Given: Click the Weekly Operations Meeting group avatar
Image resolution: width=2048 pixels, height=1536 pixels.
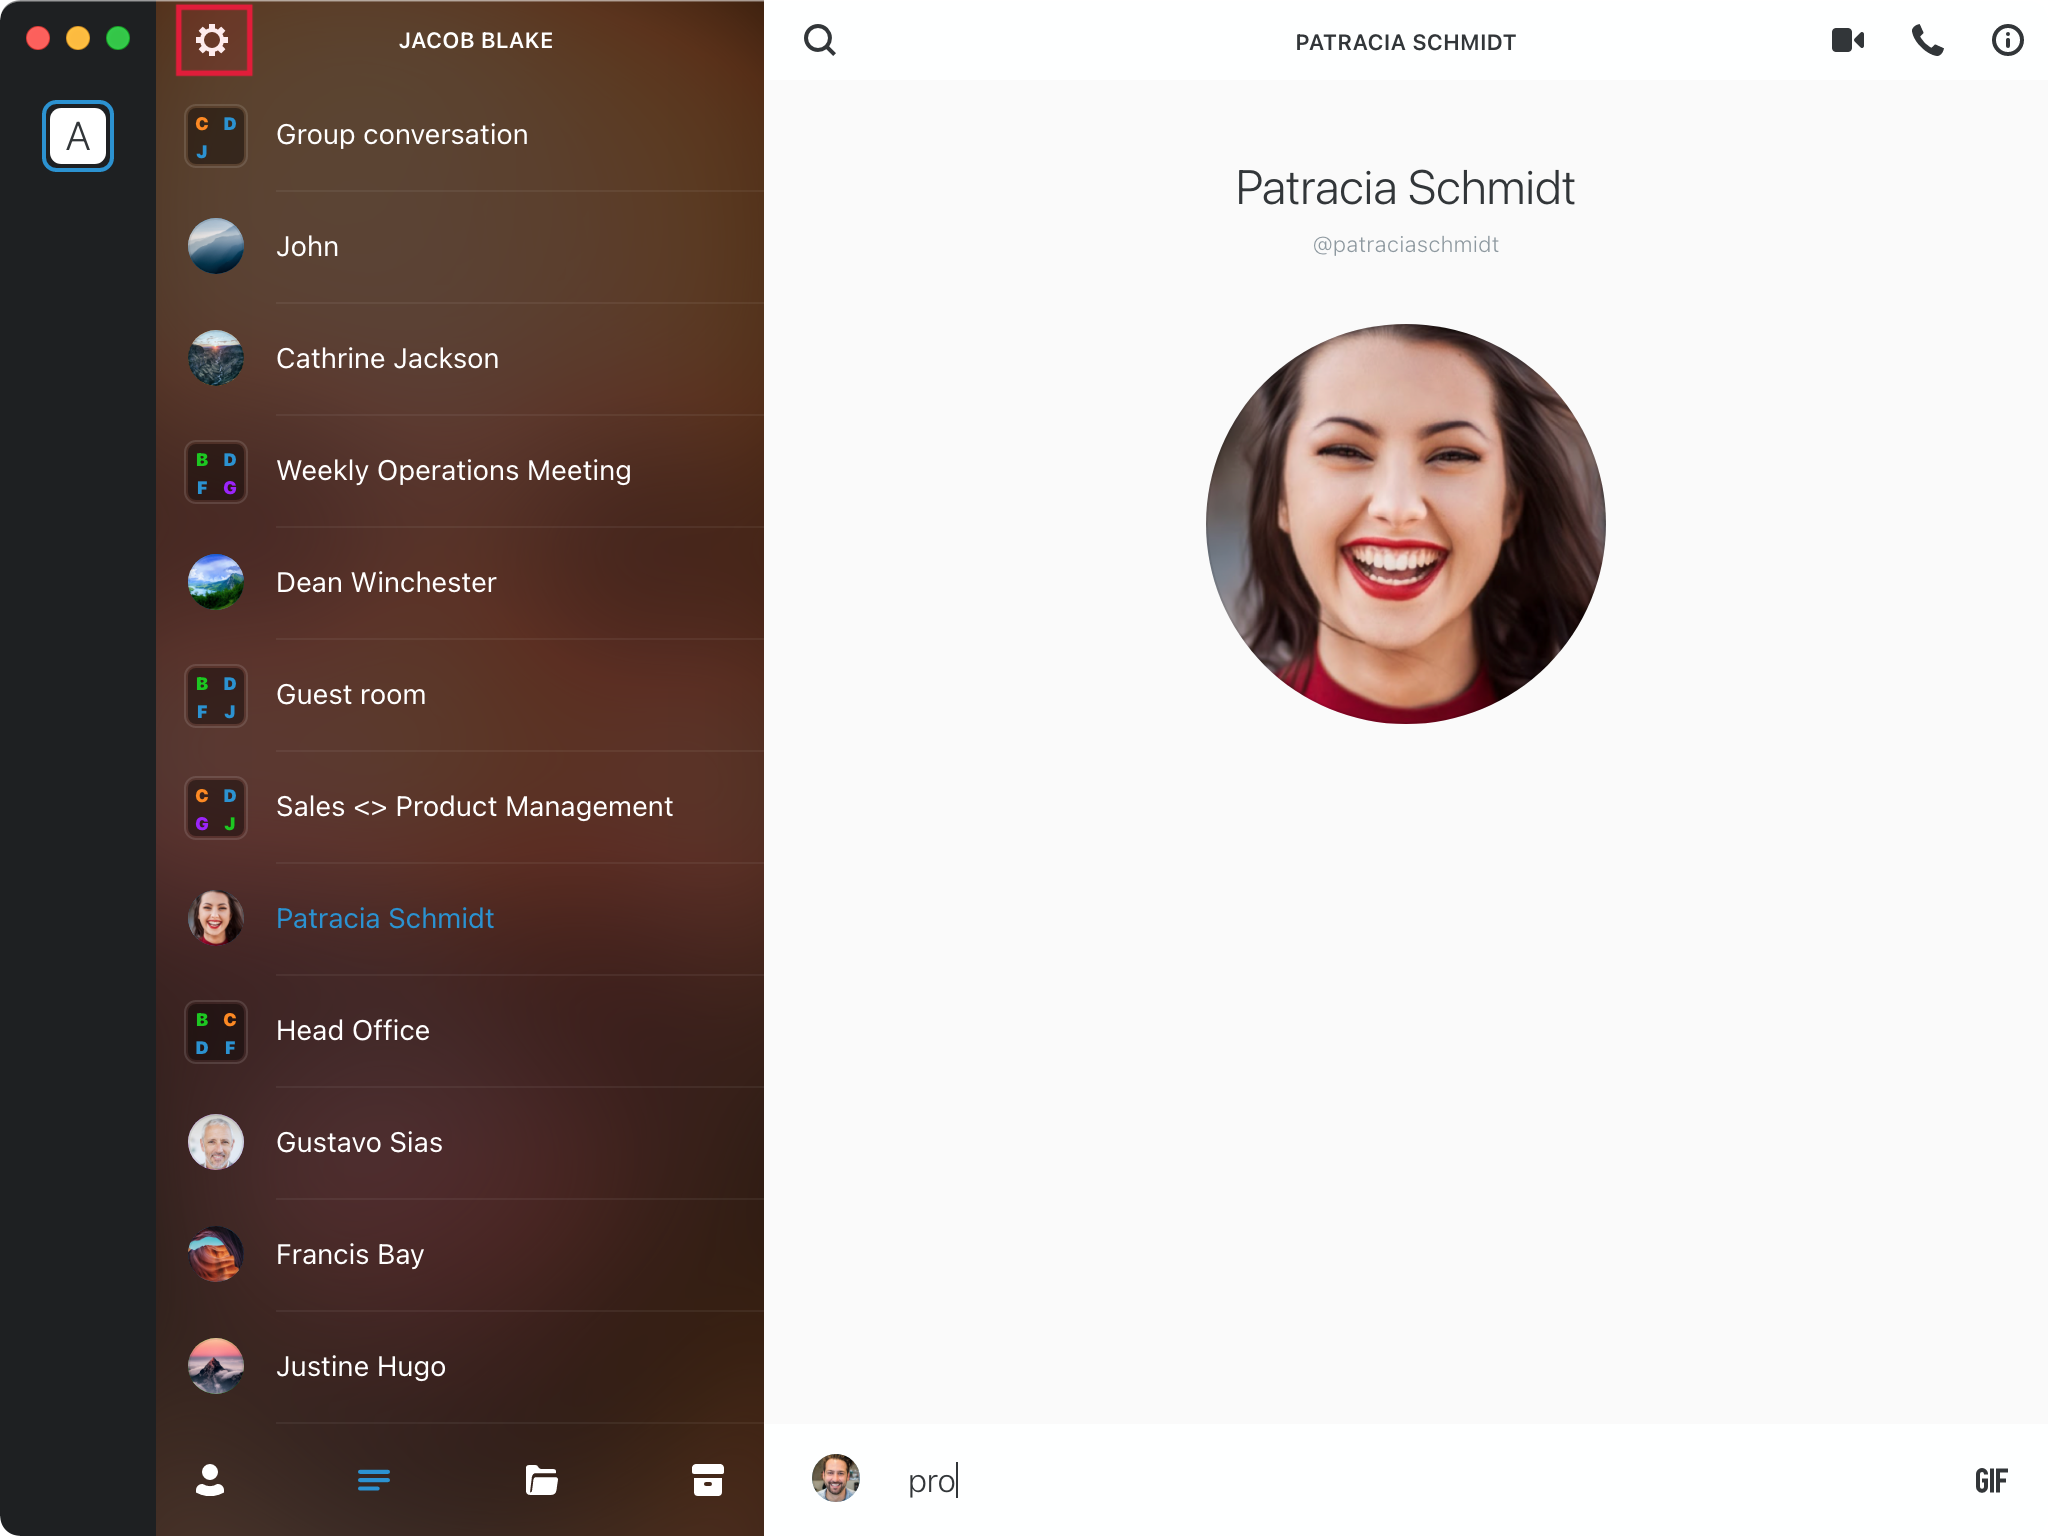Looking at the screenshot, I should click(216, 472).
